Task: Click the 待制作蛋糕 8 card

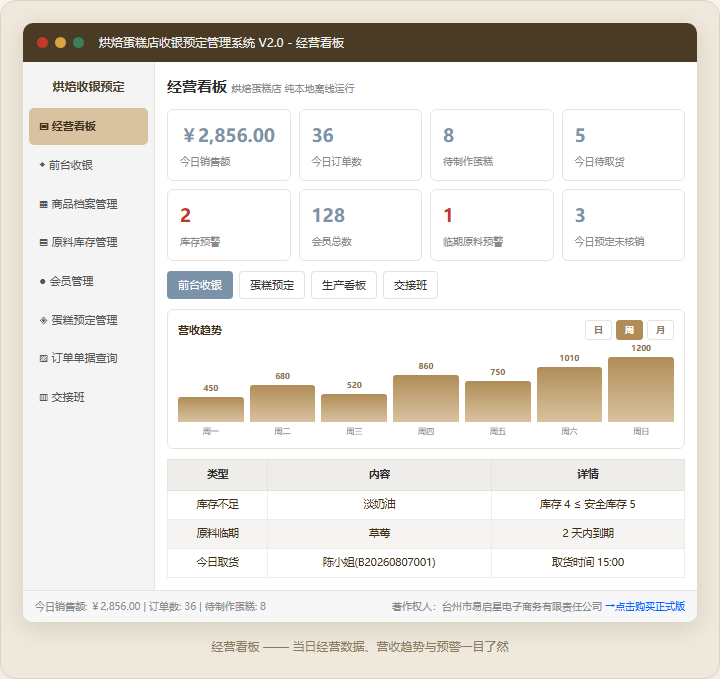Action: point(492,145)
